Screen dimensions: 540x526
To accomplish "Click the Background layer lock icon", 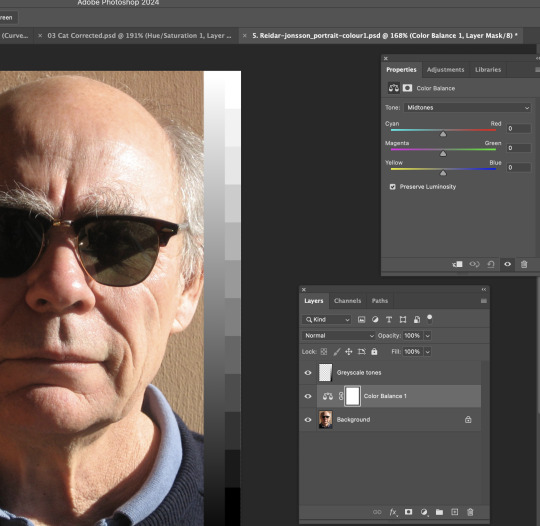I will (x=468, y=420).
